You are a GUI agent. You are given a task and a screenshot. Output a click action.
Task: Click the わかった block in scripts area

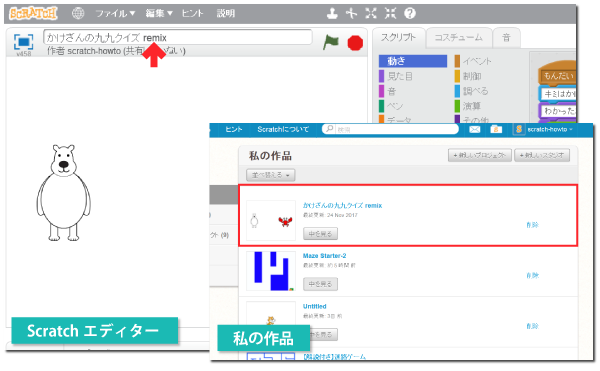coord(558,111)
